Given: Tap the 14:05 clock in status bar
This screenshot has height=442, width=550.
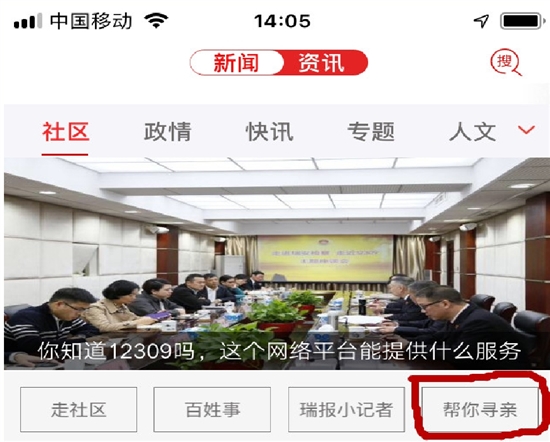Looking at the screenshot, I should click(282, 21).
